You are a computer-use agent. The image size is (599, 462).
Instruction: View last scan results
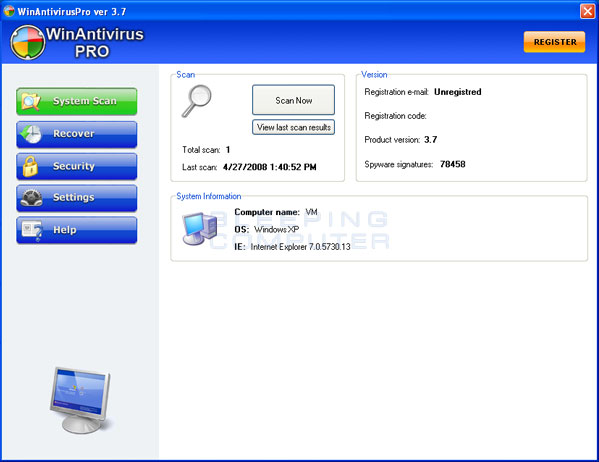click(x=293, y=127)
